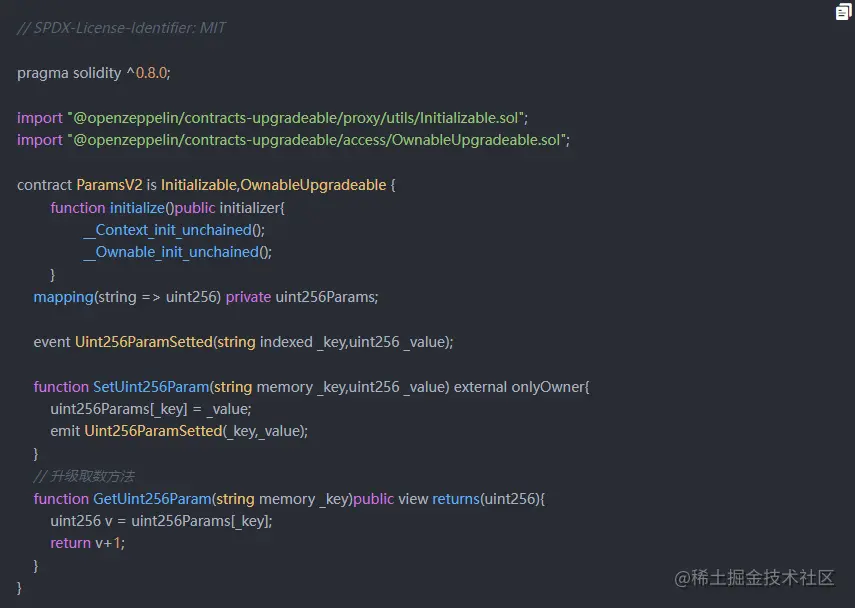Viewport: 855px width, 608px height.
Task: Click the __Ownable_init_unchained() call
Action: [x=178, y=252]
